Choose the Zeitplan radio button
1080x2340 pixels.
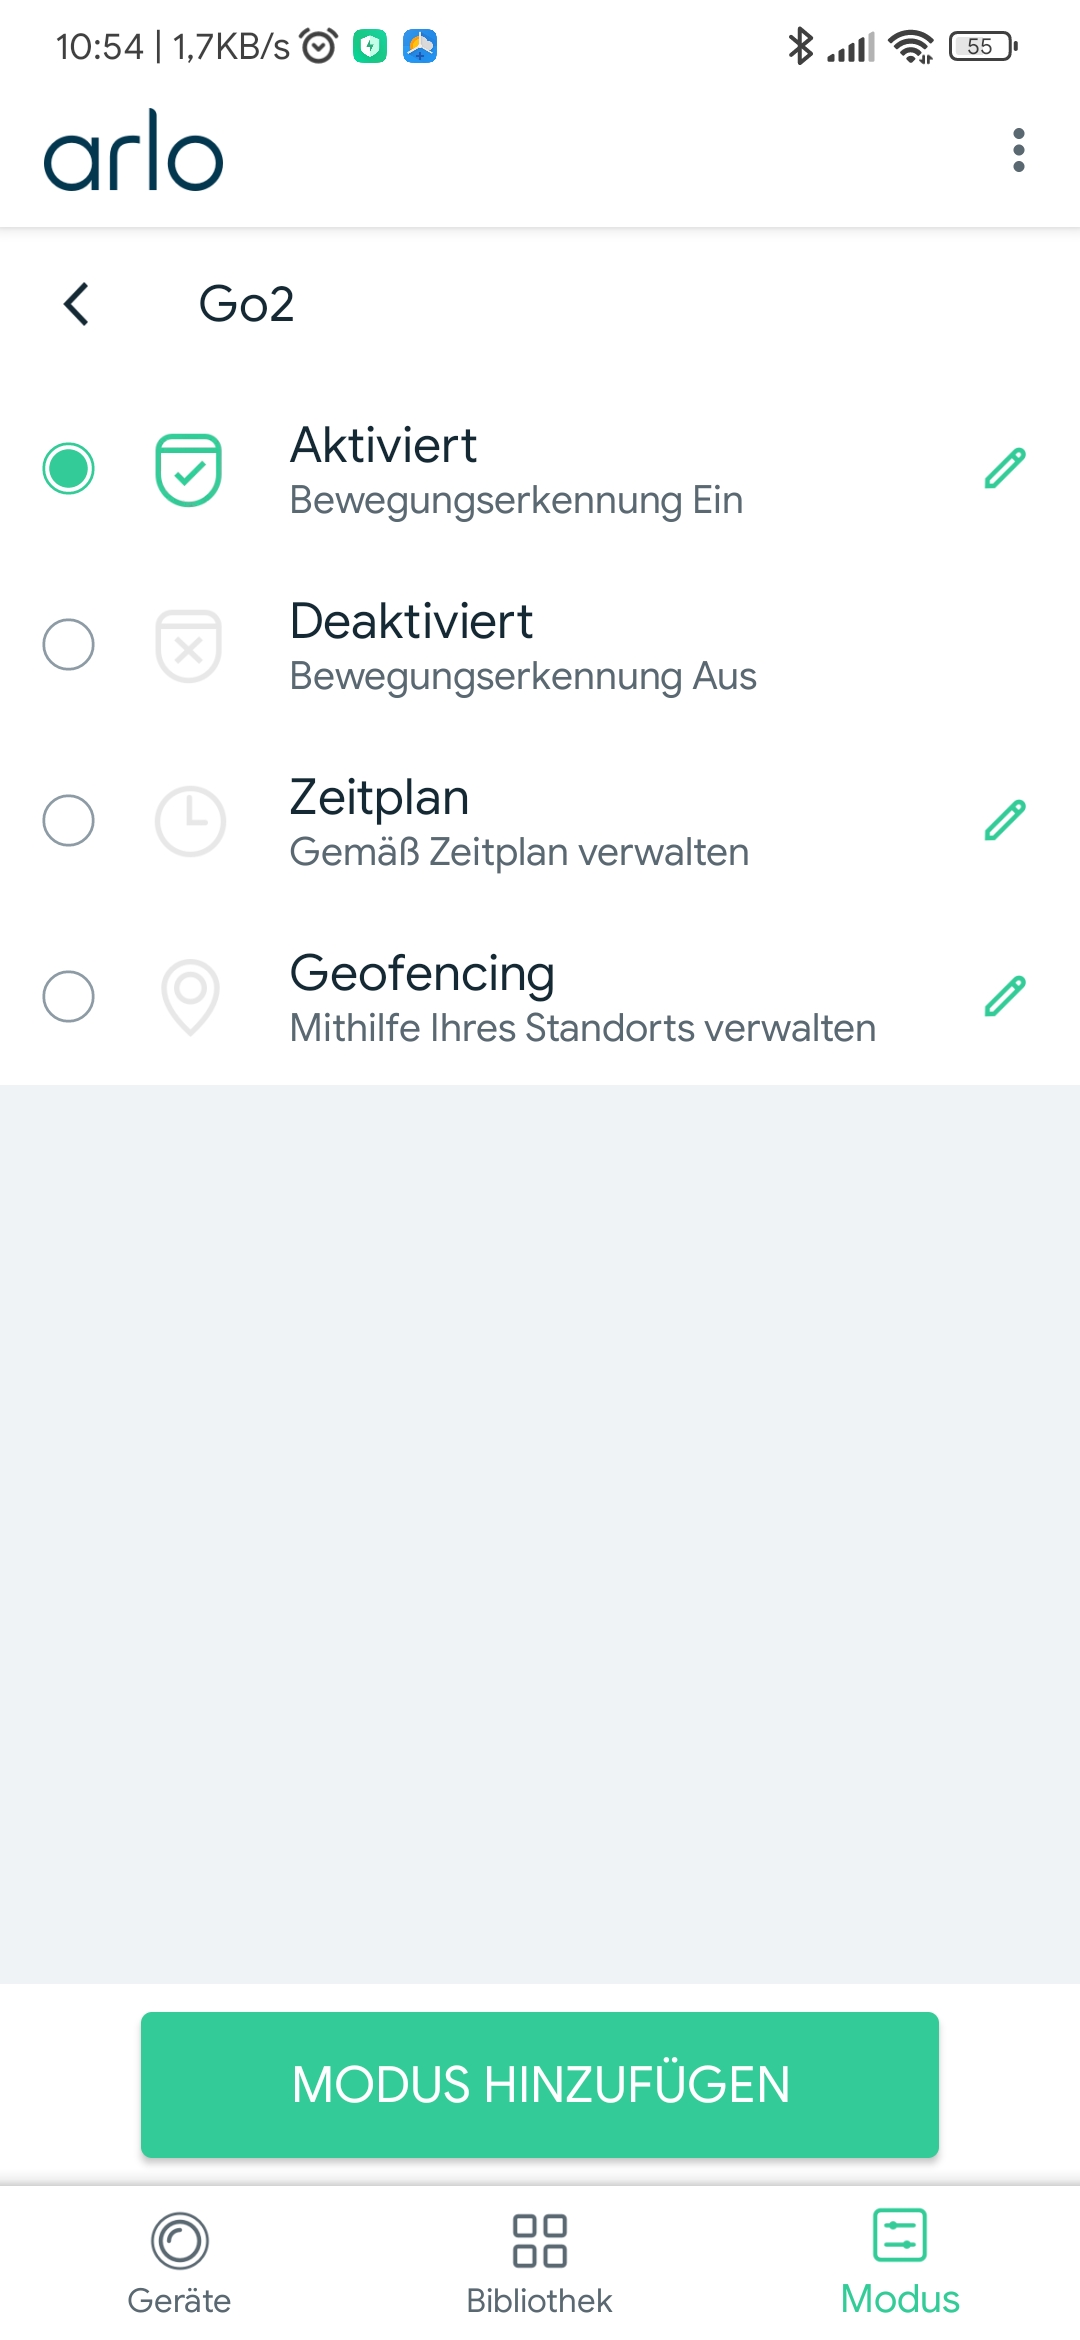69,820
